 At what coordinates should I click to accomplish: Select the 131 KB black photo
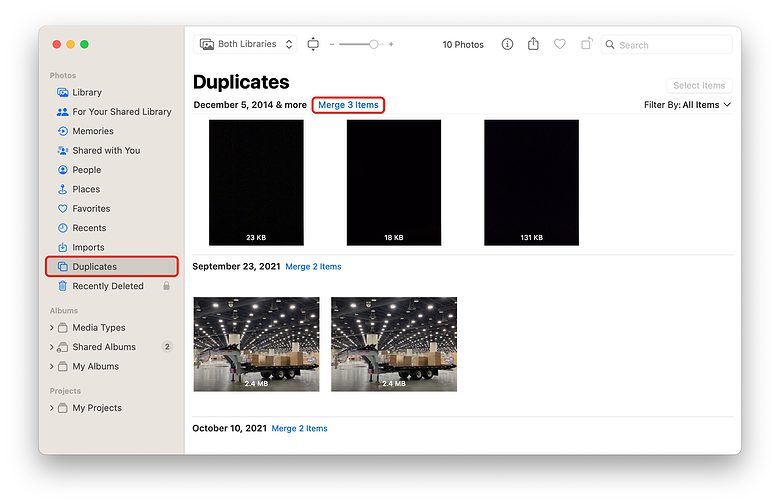tap(531, 183)
